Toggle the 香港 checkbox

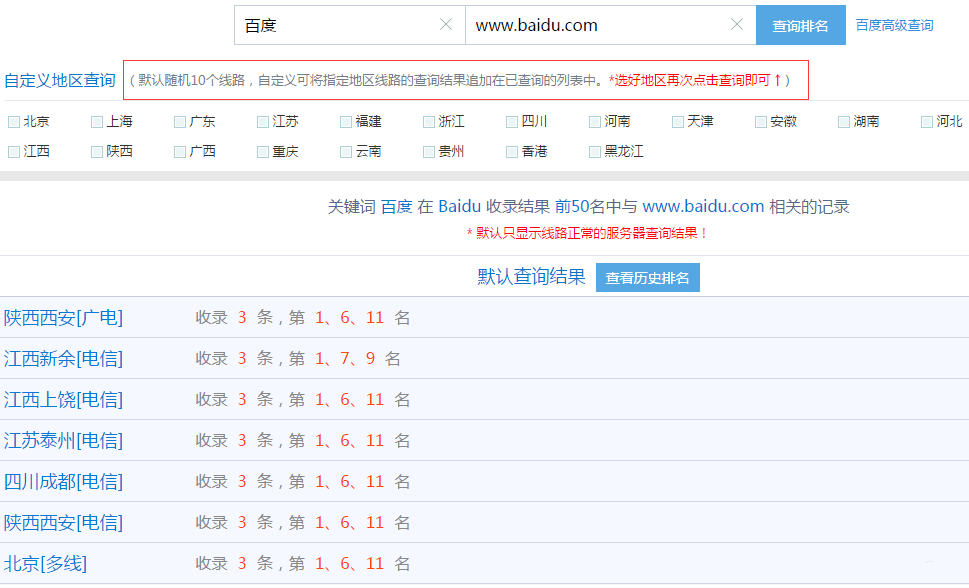[512, 151]
